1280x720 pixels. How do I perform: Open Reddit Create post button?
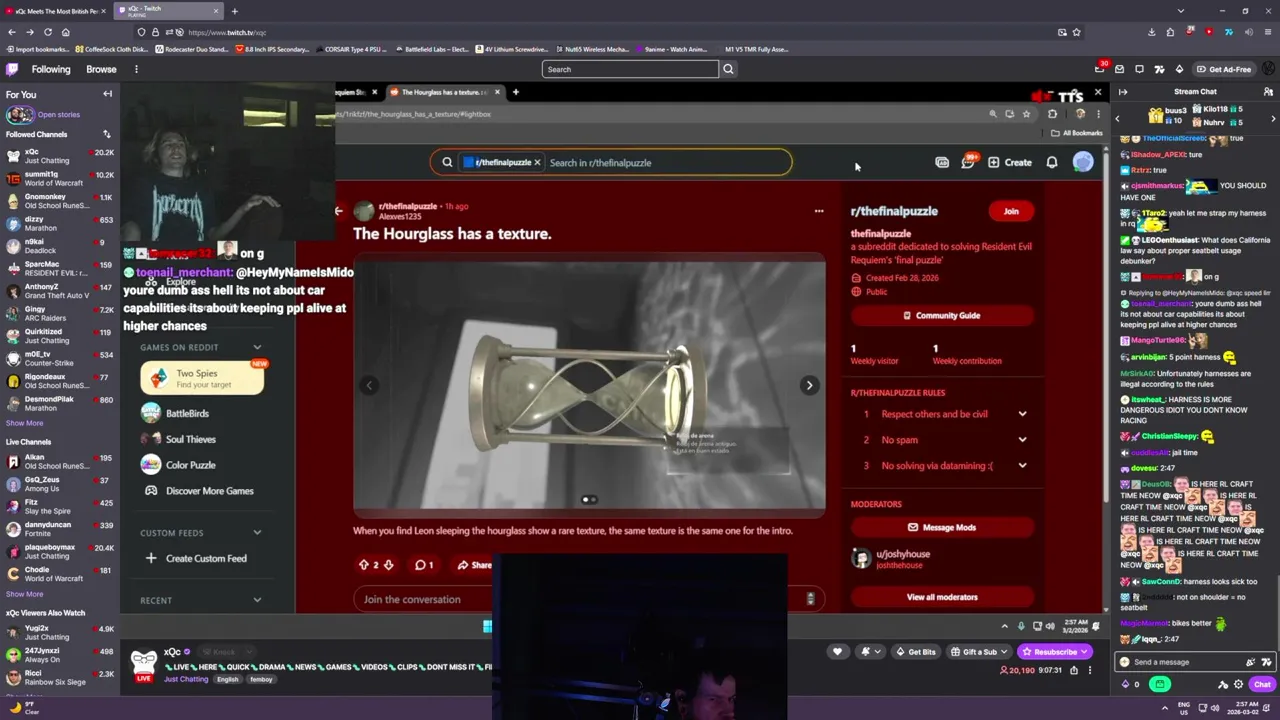(x=1010, y=162)
